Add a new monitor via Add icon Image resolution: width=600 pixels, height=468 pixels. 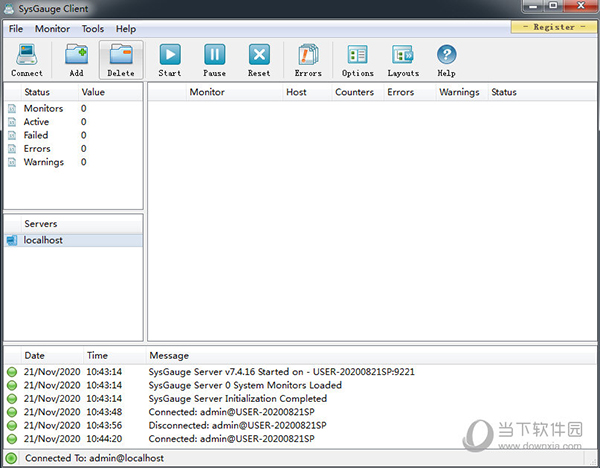point(77,55)
